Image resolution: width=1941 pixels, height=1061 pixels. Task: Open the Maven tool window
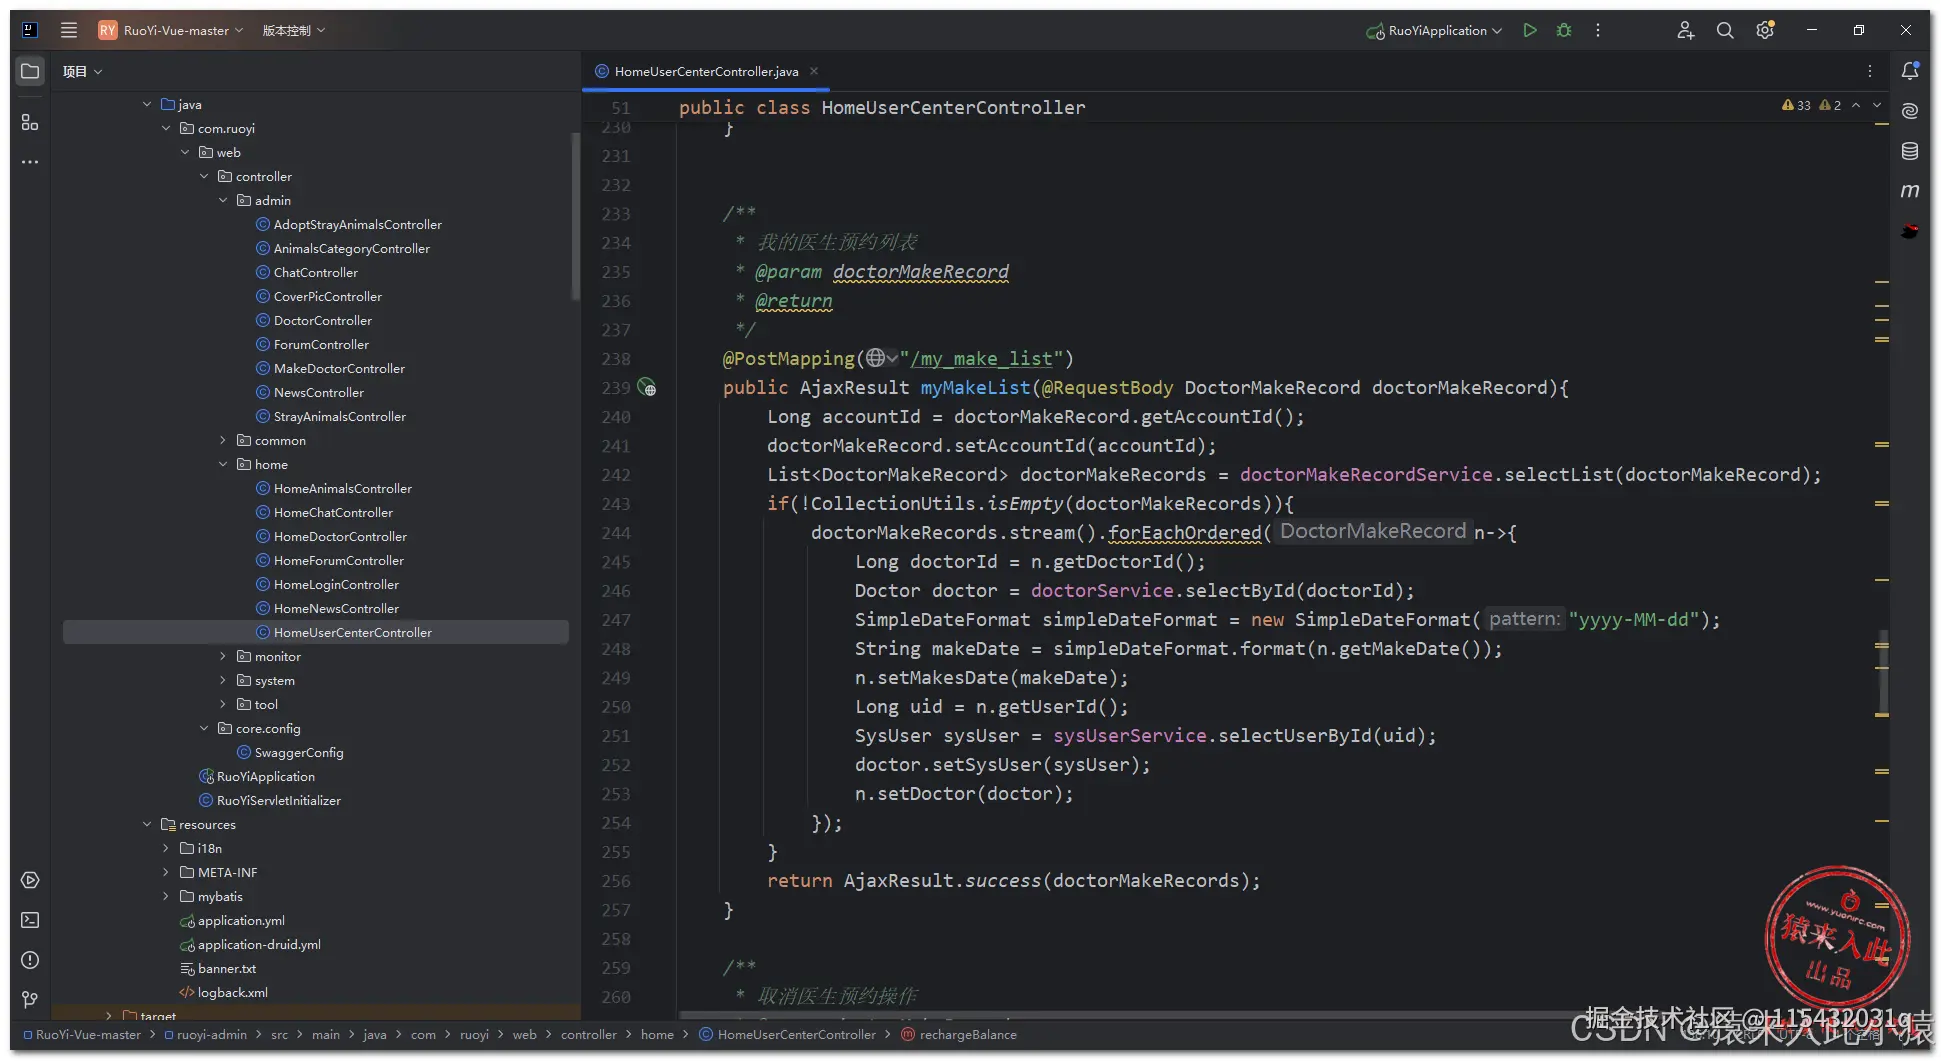pyautogui.click(x=1909, y=191)
